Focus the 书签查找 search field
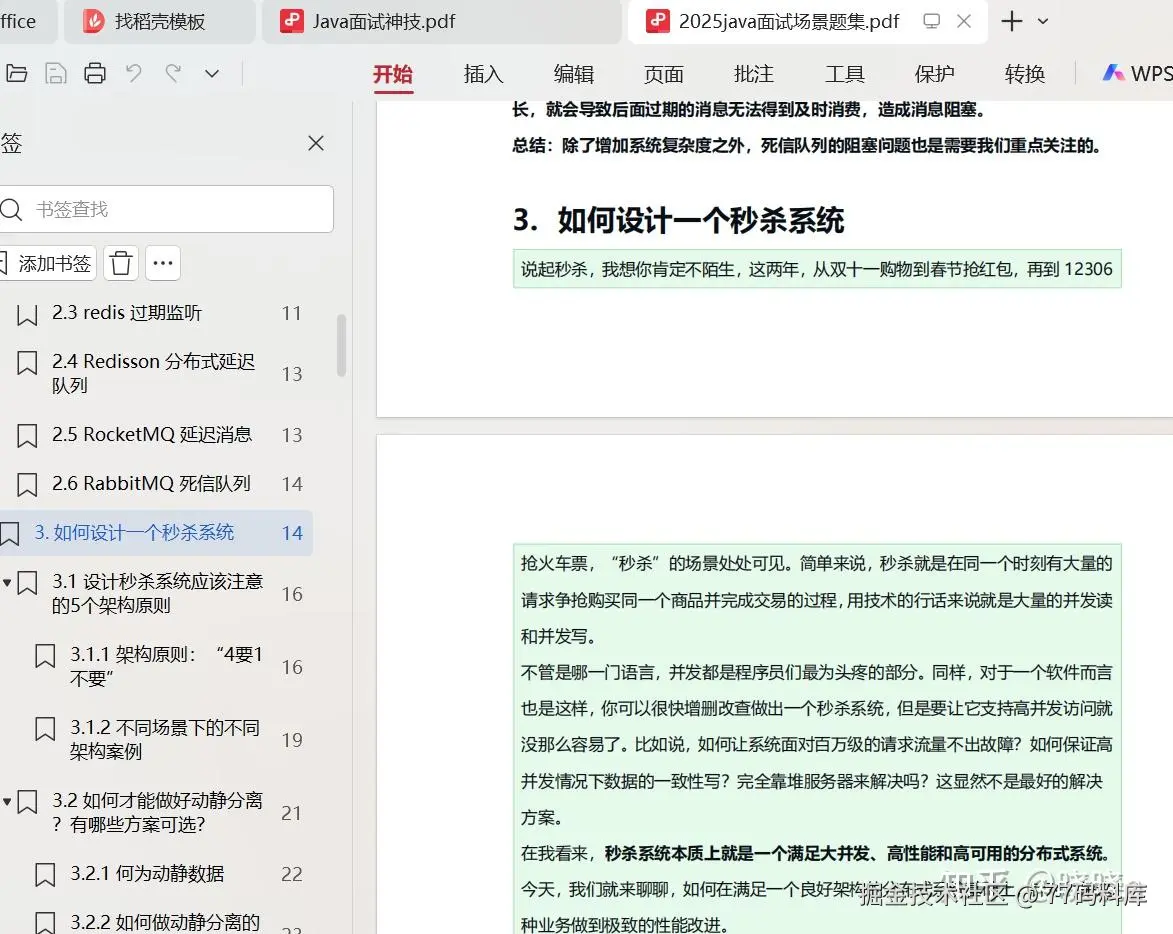 166,209
